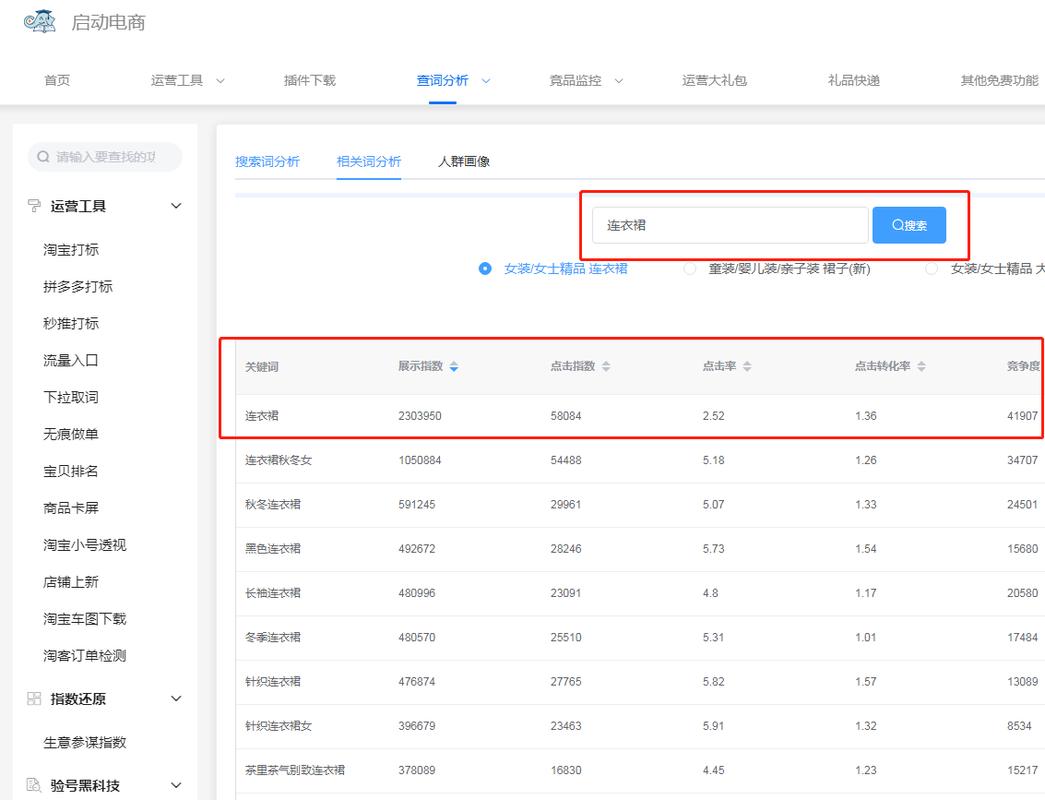Sort by 点击率 arrows
This screenshot has height=800, width=1045.
747,366
